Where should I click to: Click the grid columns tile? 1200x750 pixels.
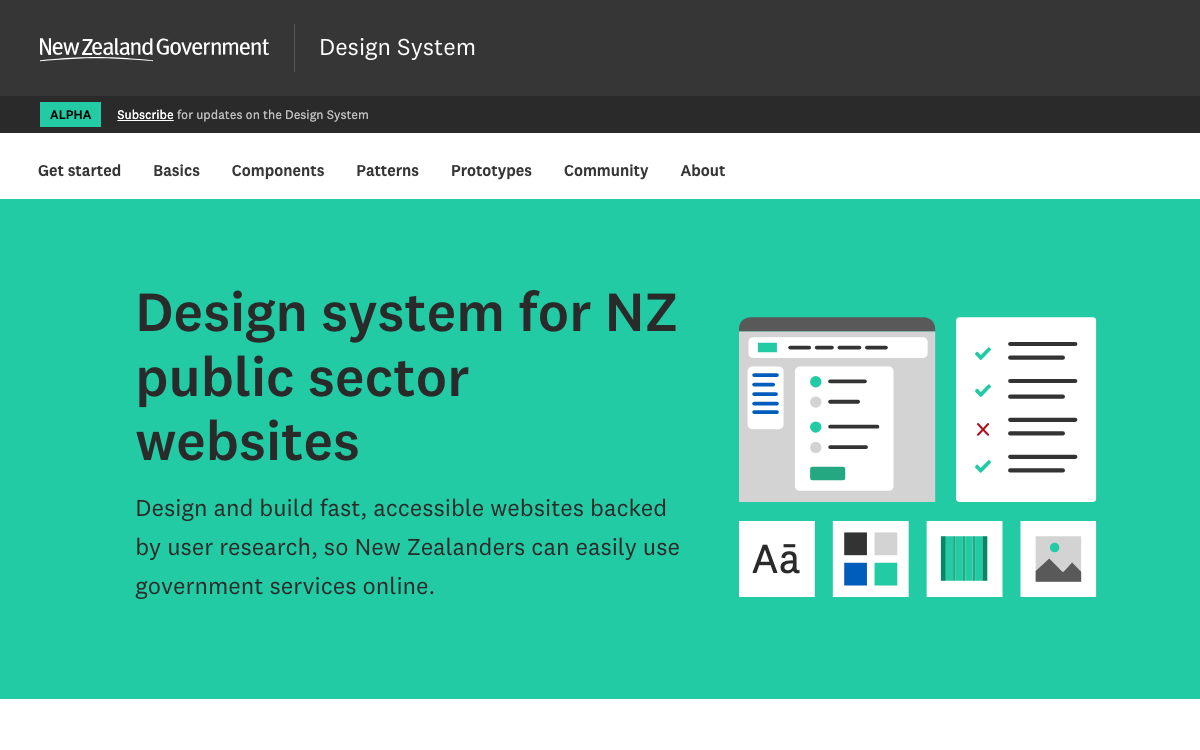(964, 559)
